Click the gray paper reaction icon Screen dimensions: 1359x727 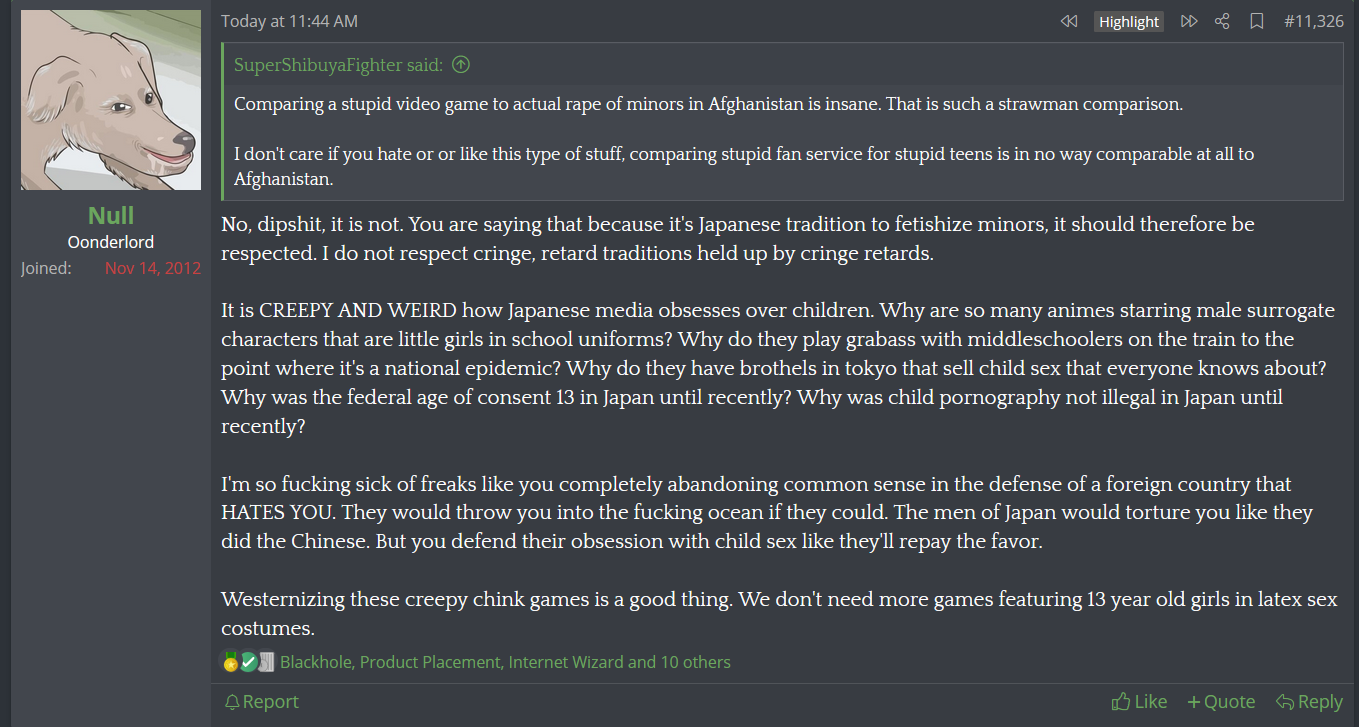click(266, 661)
